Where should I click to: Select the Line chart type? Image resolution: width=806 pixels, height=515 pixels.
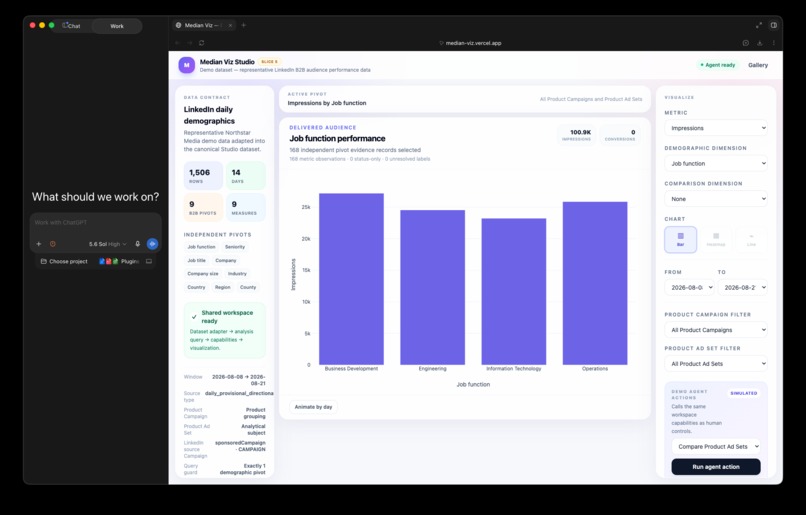click(x=751, y=240)
